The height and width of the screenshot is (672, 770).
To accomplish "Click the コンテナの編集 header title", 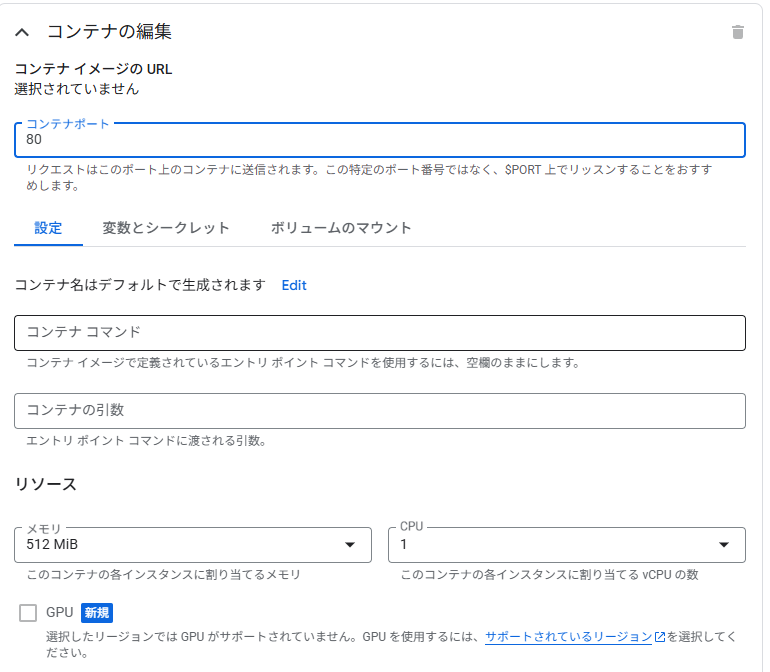I will click(x=110, y=32).
